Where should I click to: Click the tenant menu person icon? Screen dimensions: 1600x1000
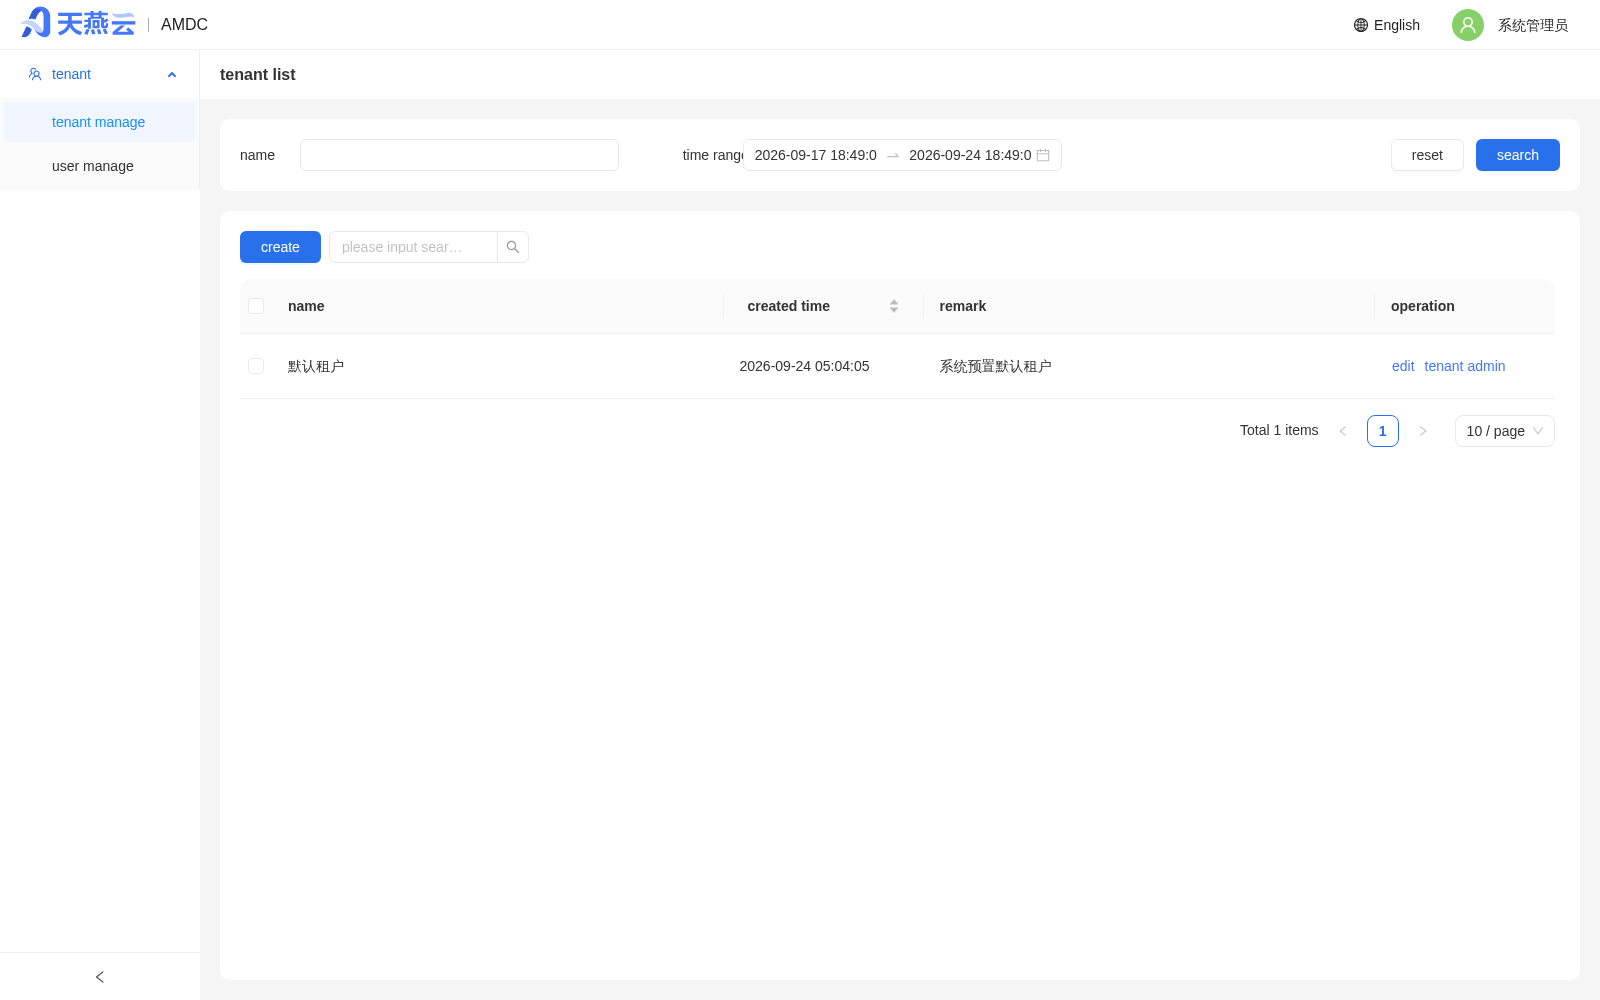[x=35, y=74]
